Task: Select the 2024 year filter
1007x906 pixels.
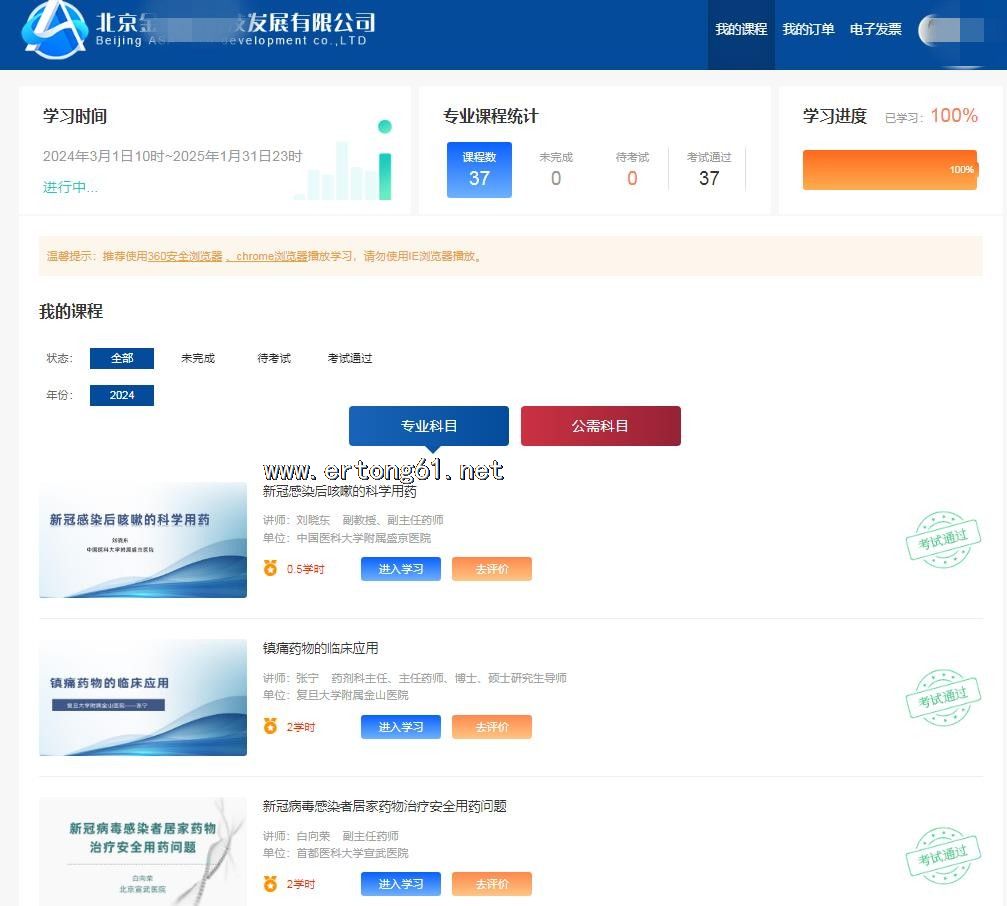Action: pos(122,395)
